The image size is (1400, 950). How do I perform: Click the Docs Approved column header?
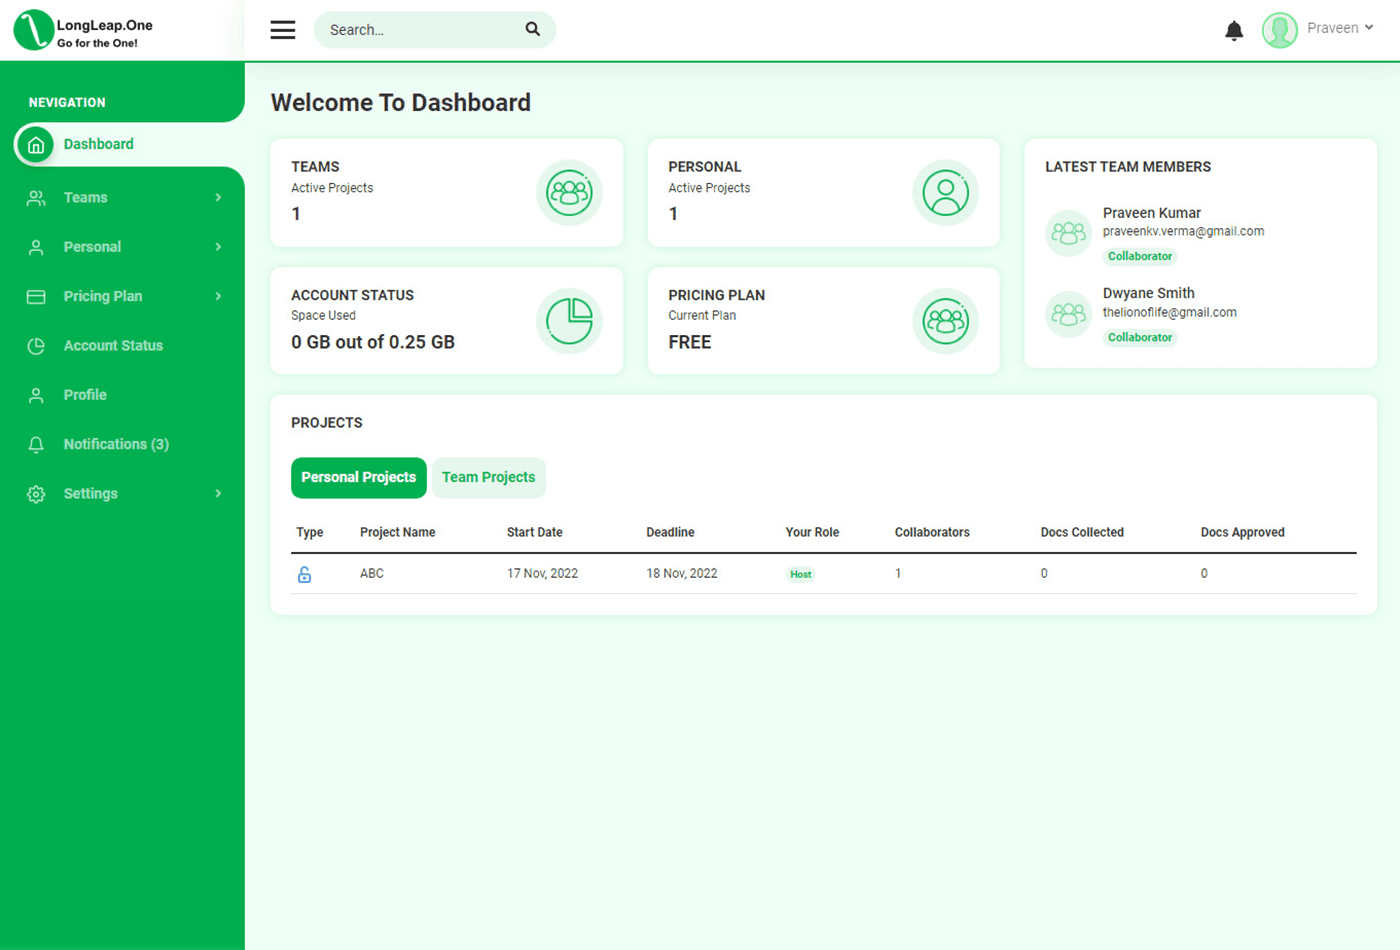coord(1243,532)
